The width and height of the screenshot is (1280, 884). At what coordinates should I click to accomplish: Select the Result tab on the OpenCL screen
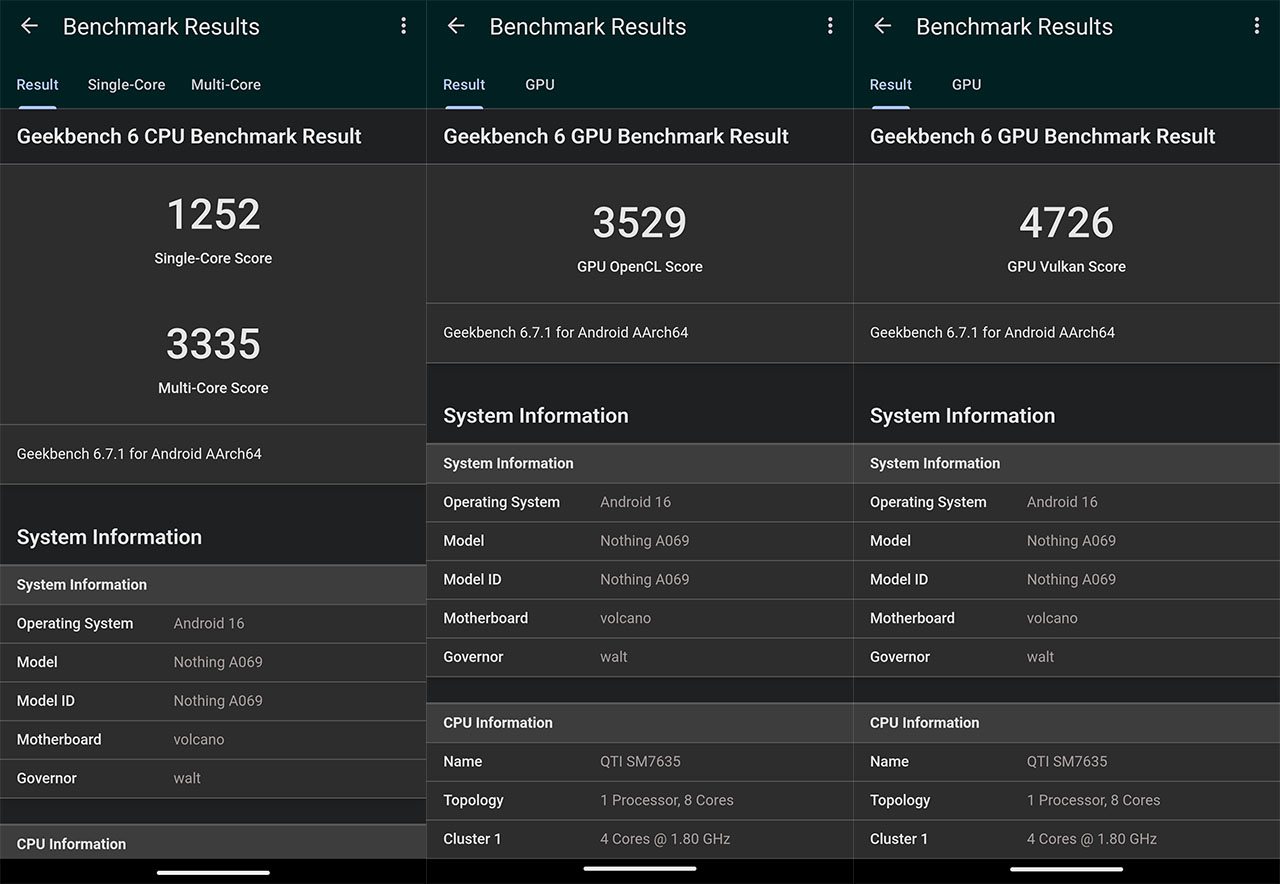point(464,85)
